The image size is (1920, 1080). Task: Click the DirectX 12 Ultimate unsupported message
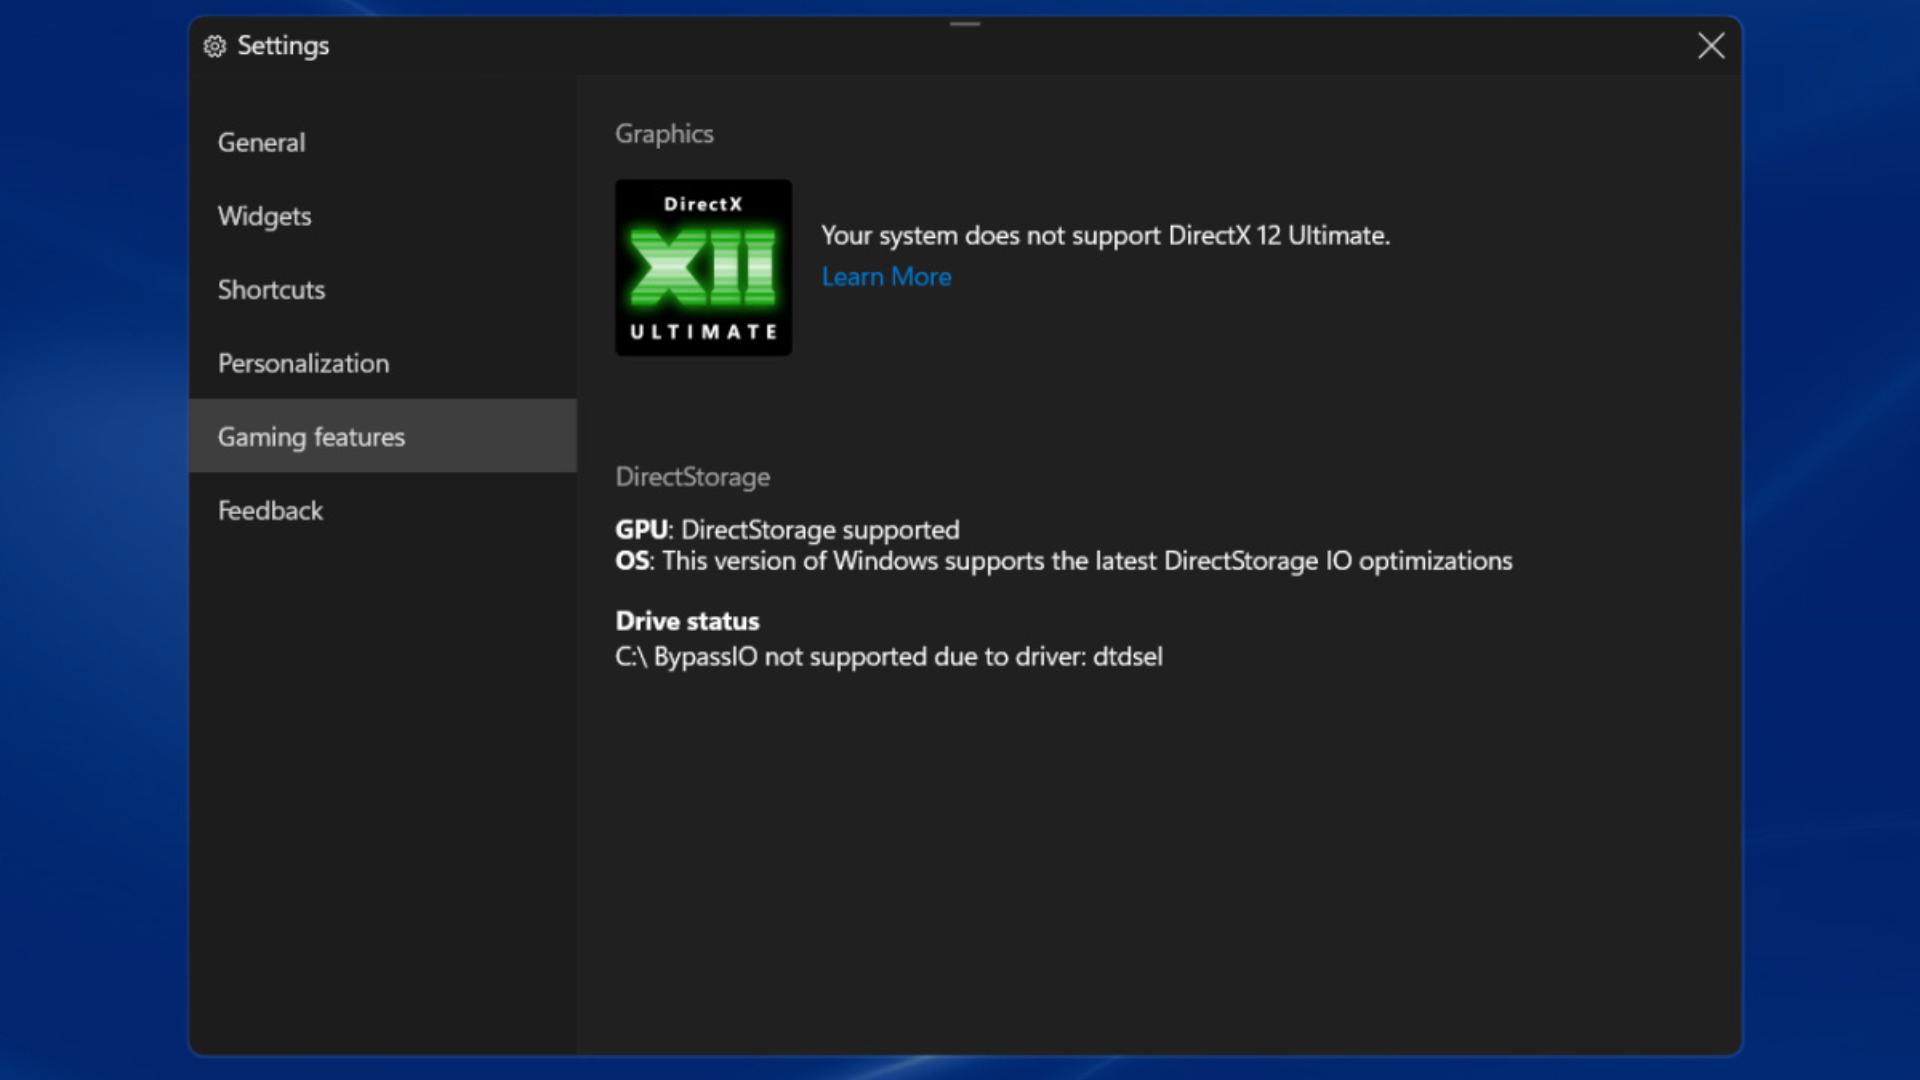(1105, 236)
